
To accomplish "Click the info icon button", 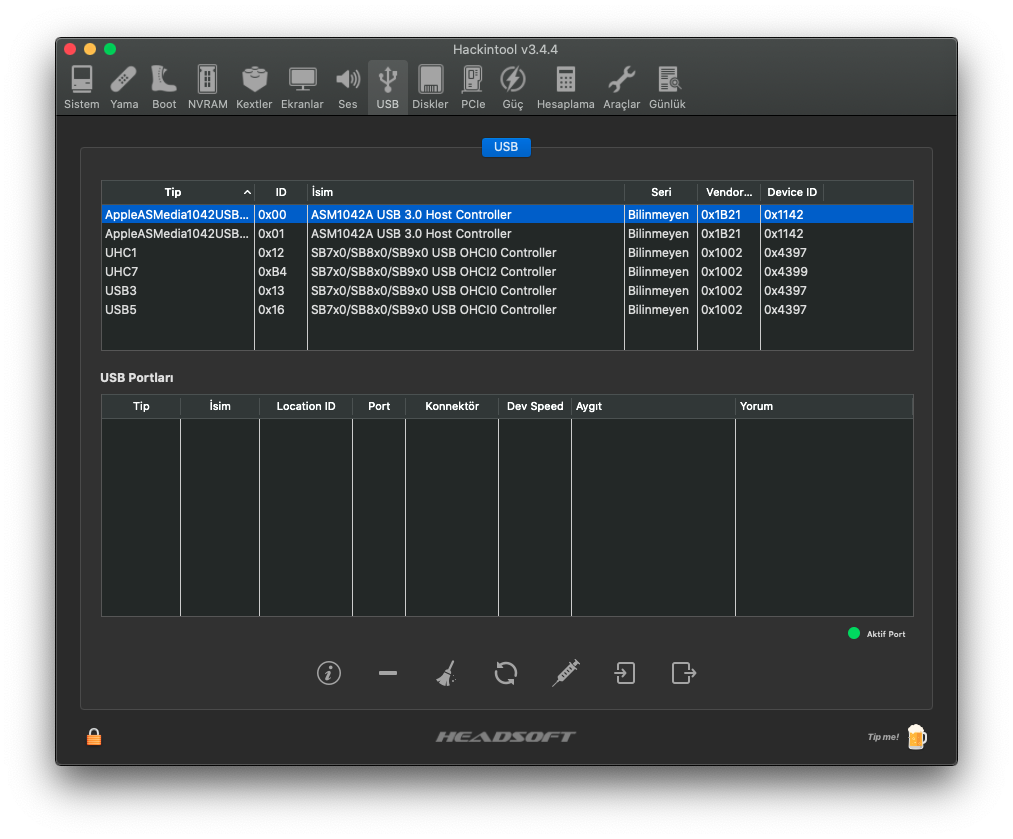I will 329,673.
